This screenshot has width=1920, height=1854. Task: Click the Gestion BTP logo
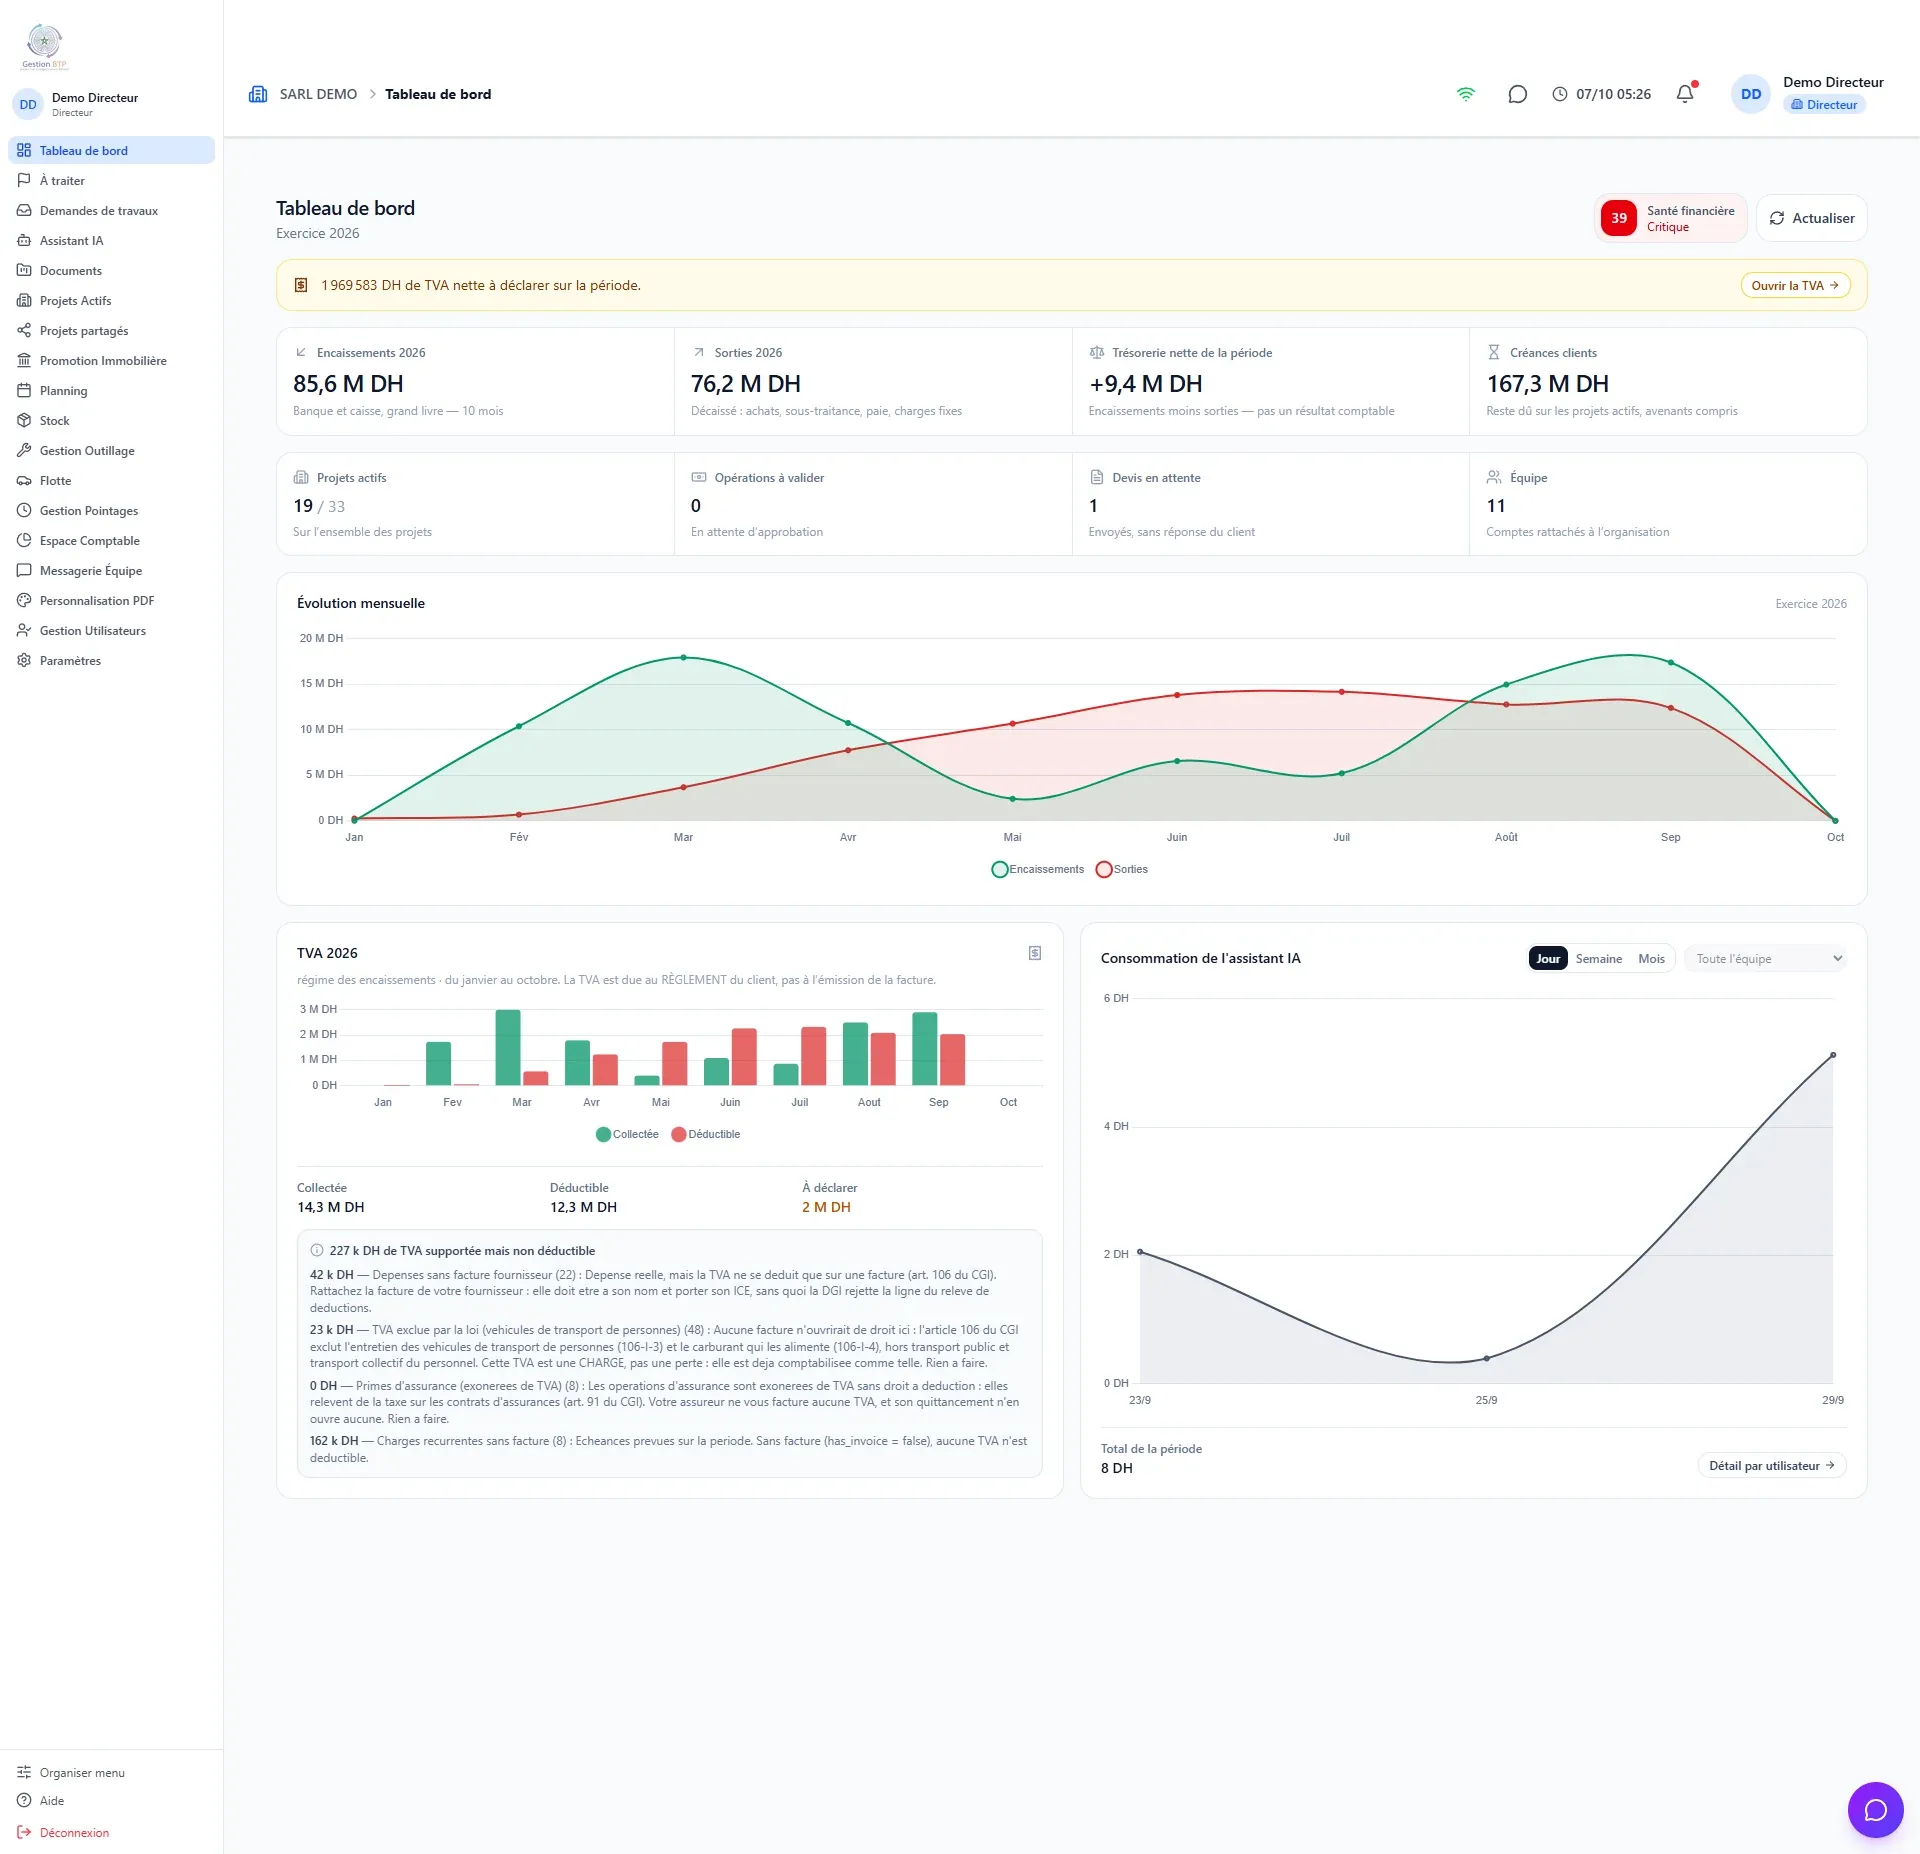pyautogui.click(x=44, y=46)
